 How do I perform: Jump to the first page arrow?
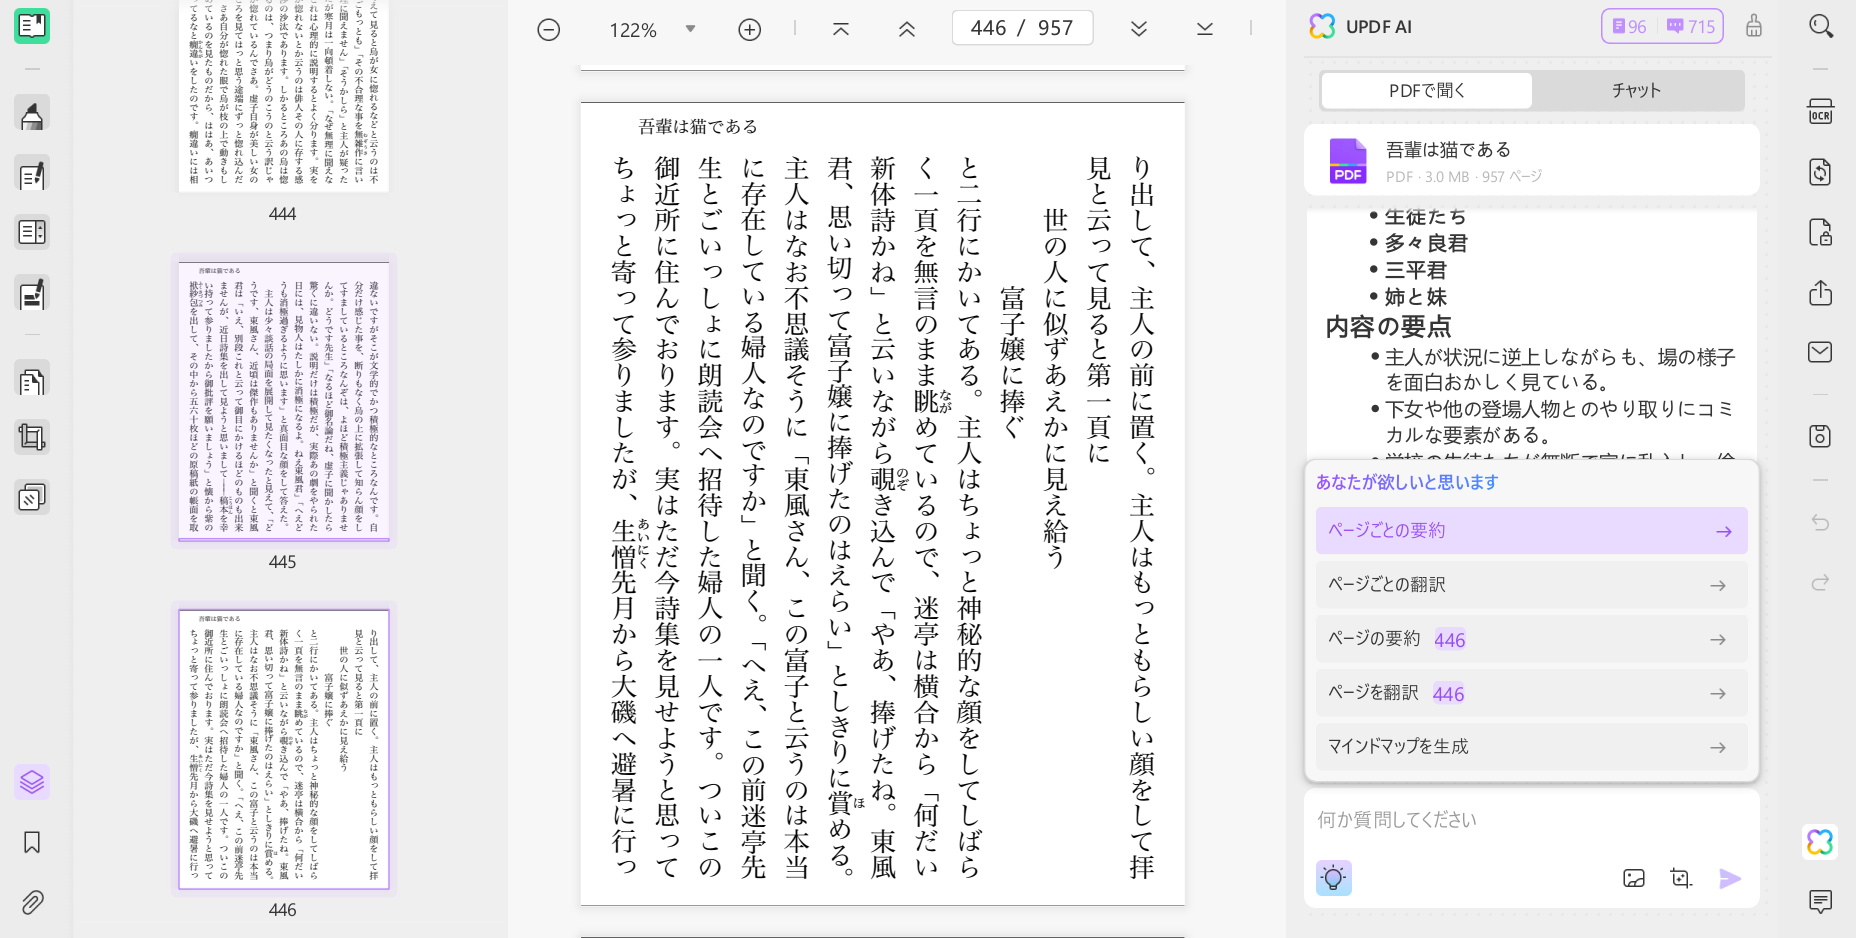tap(841, 29)
